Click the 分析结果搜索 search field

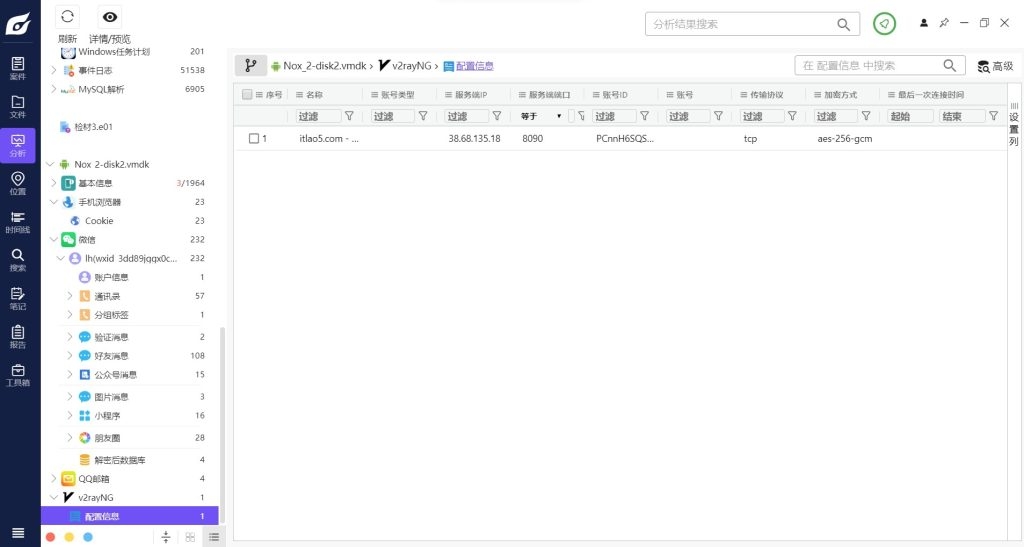pos(740,24)
